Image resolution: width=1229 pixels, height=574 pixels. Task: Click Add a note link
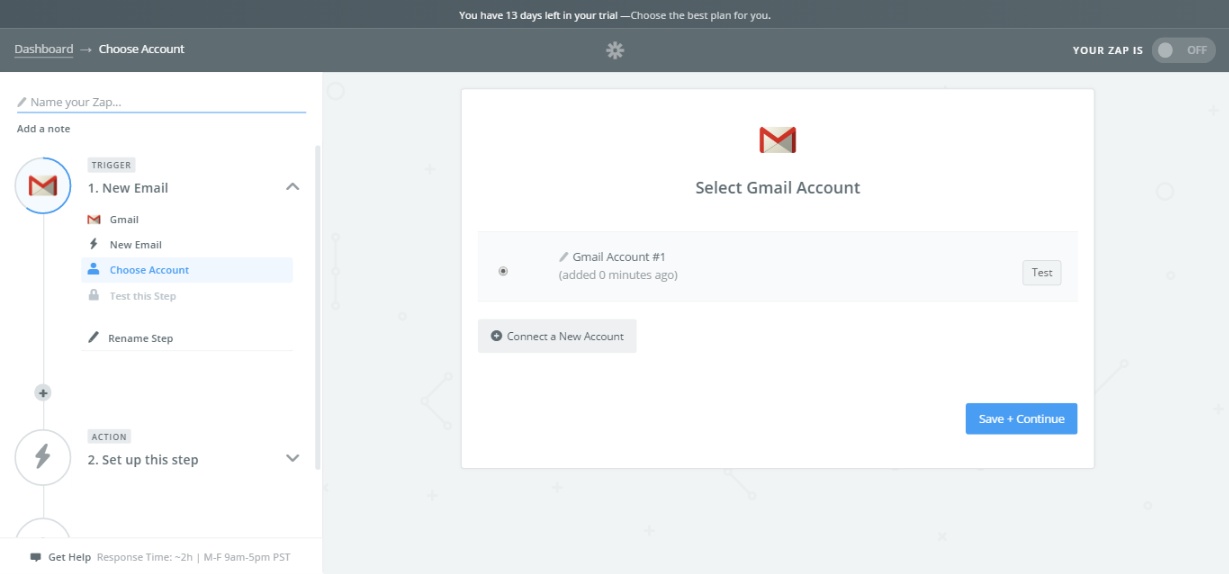43,129
